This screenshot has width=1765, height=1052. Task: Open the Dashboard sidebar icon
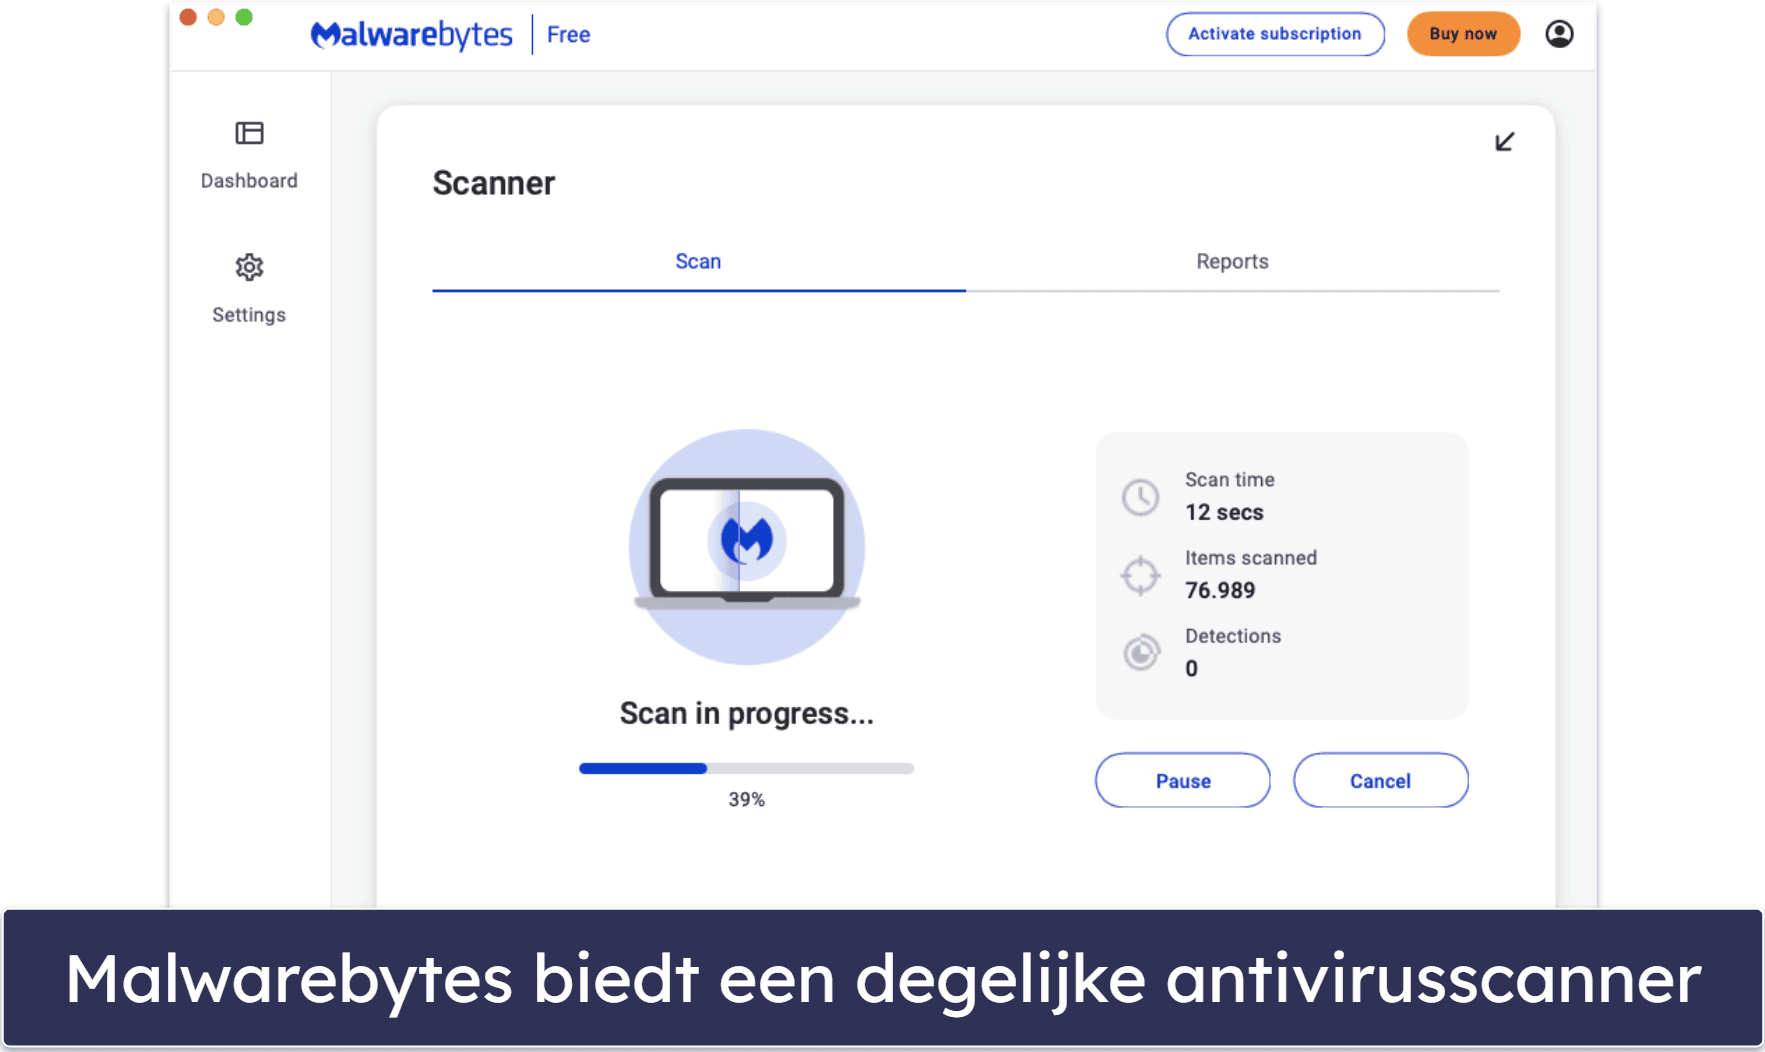[249, 133]
